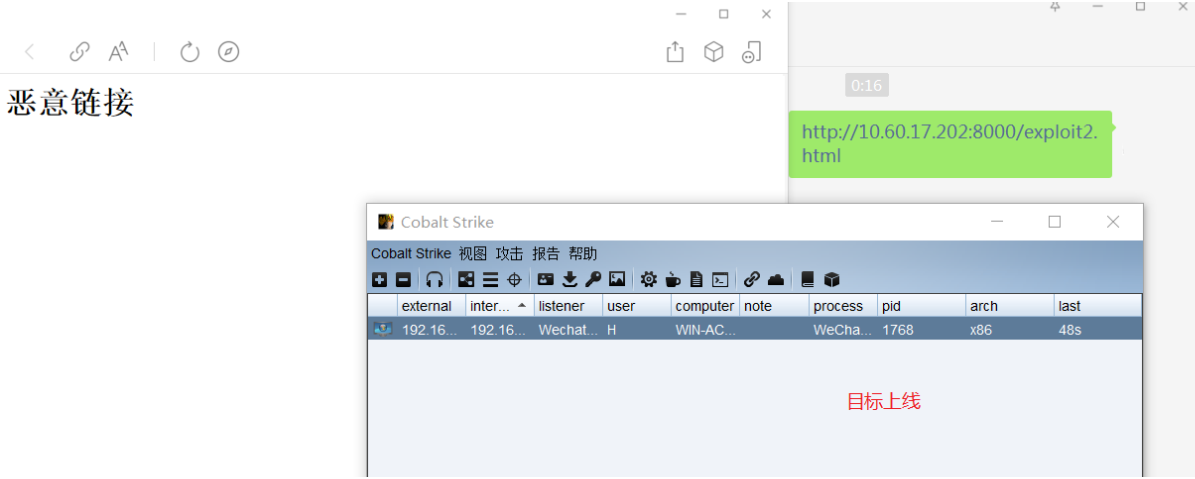Click the chain link host file icon
This screenshot has width=1195, height=479.
click(x=751, y=279)
